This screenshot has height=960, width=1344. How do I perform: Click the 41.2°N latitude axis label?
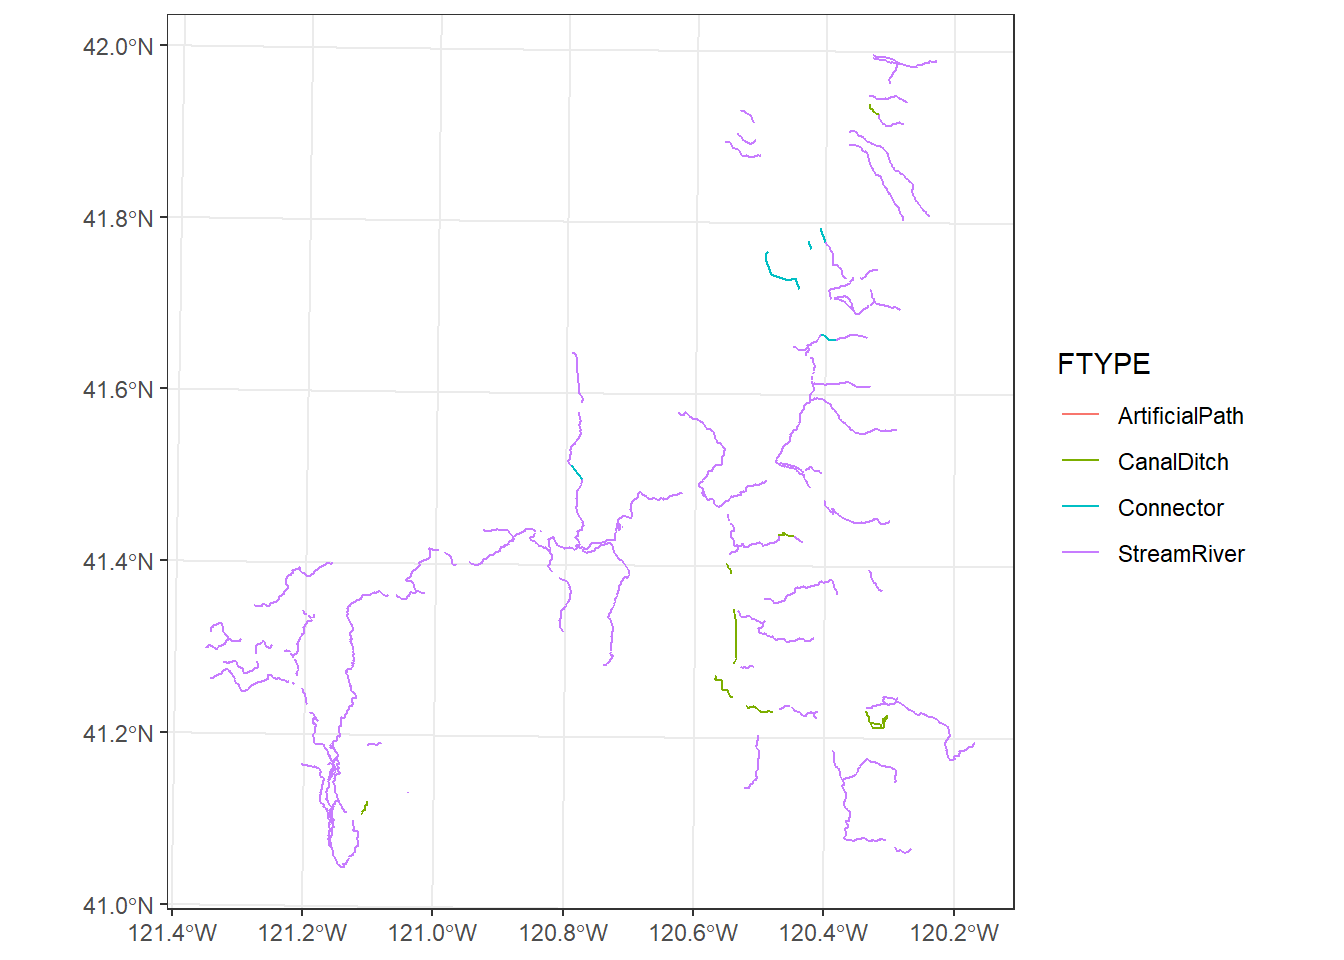pyautogui.click(x=118, y=733)
